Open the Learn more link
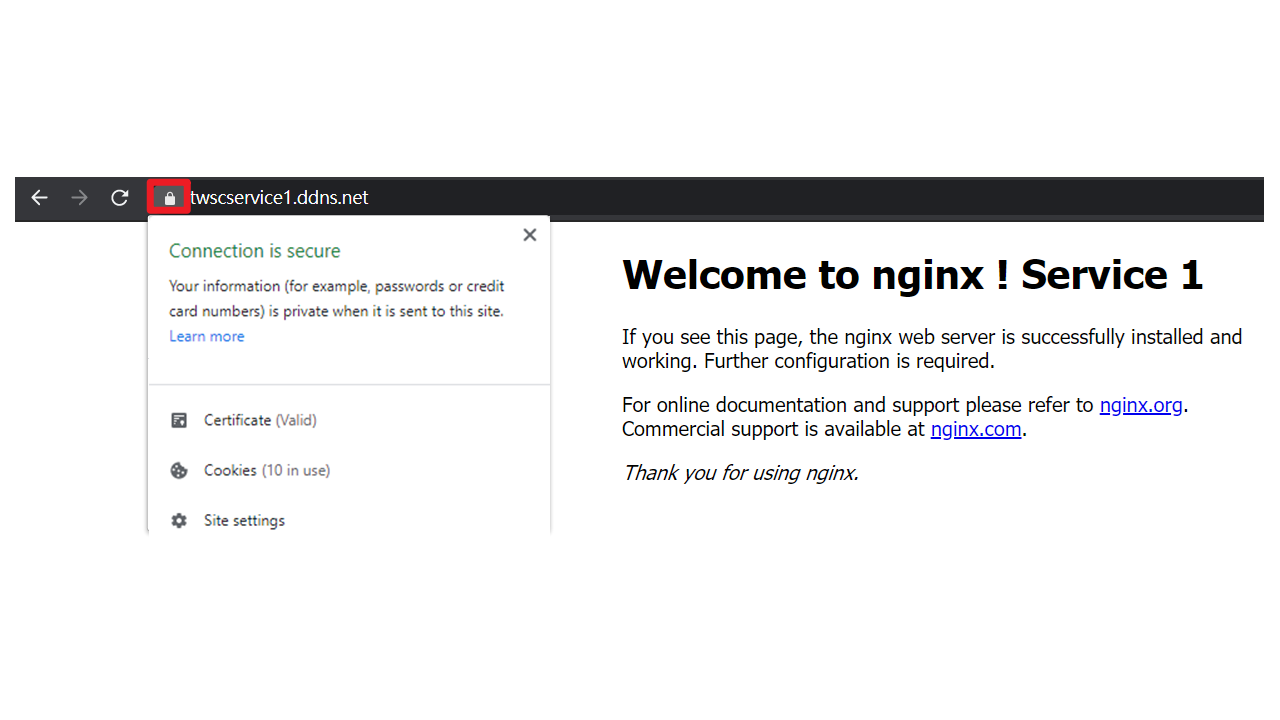The image size is (1280, 720). [207, 336]
